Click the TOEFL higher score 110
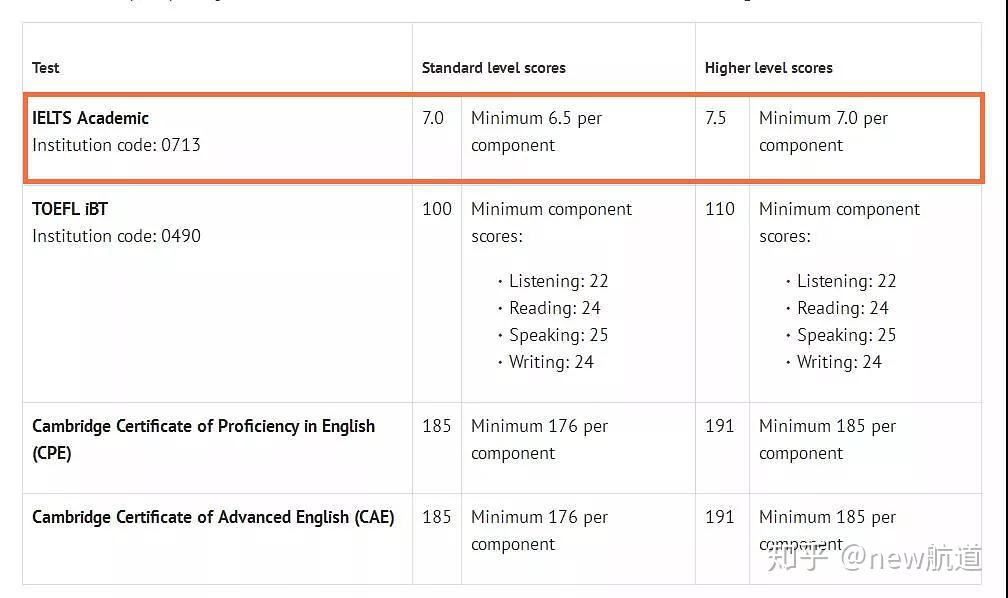1008x598 pixels. click(x=719, y=209)
